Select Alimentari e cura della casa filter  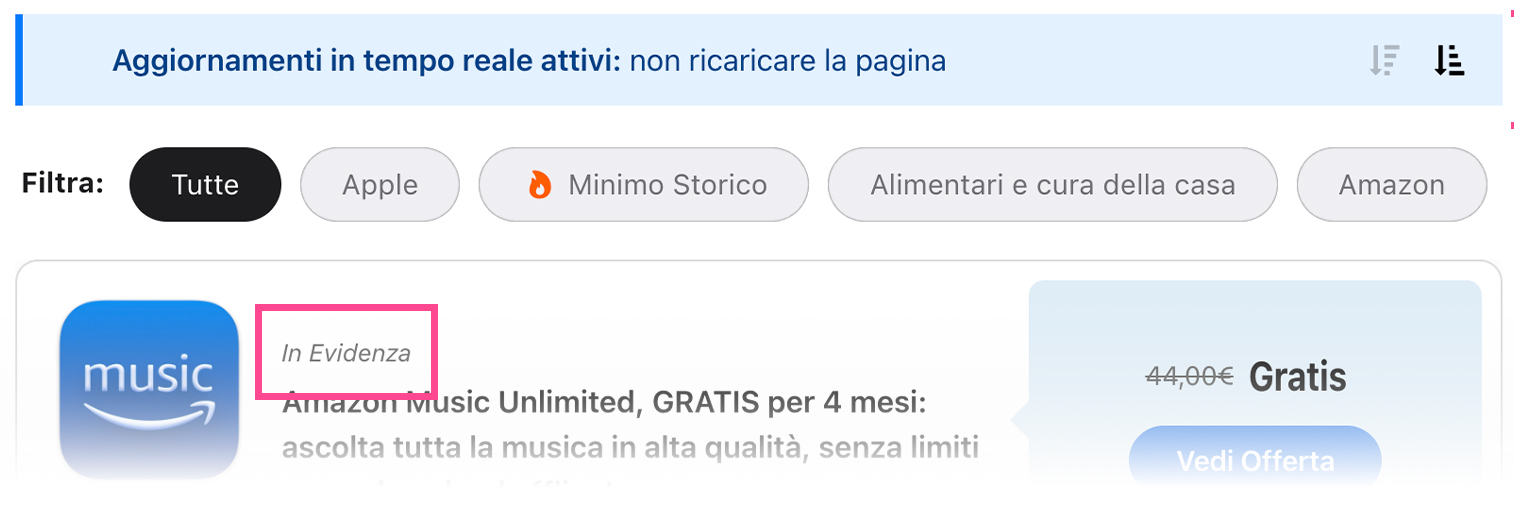(1052, 185)
